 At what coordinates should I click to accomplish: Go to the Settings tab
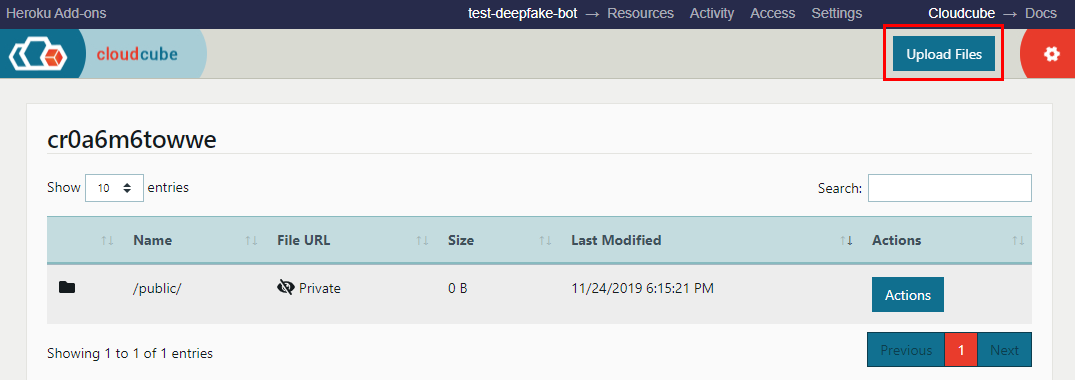[x=836, y=13]
